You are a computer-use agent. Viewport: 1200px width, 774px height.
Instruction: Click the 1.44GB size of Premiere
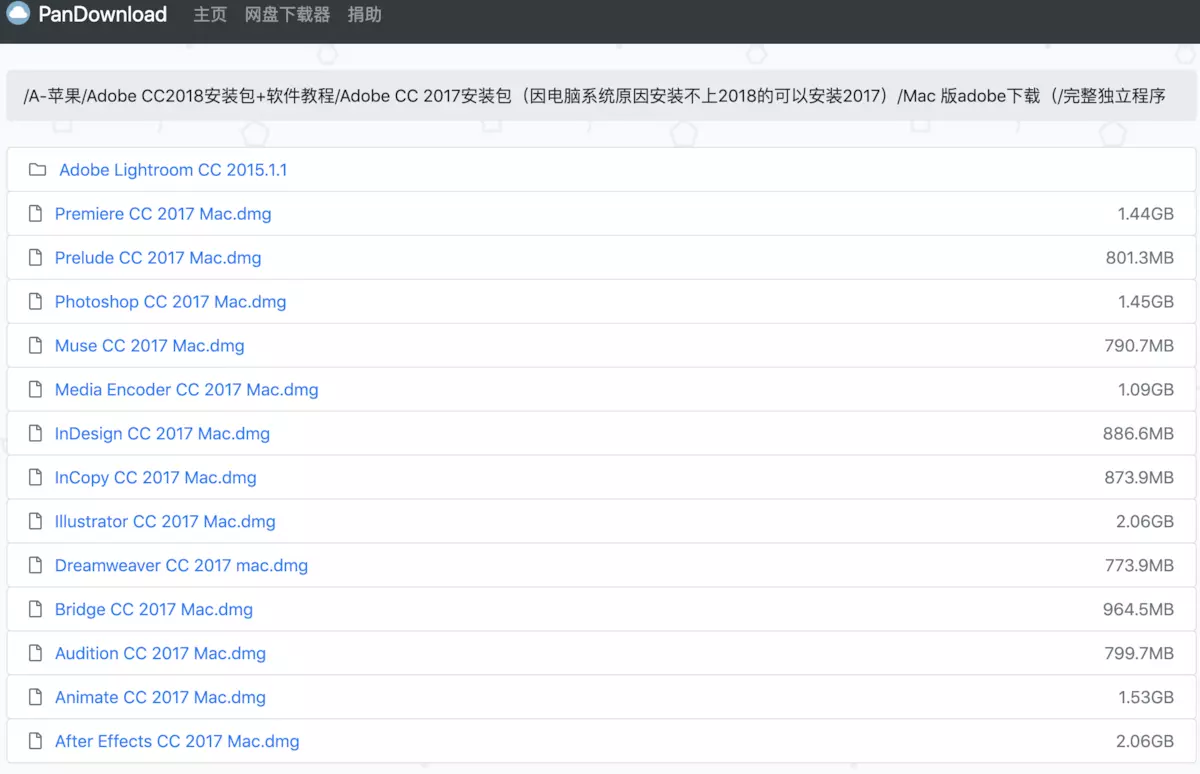tap(1146, 214)
